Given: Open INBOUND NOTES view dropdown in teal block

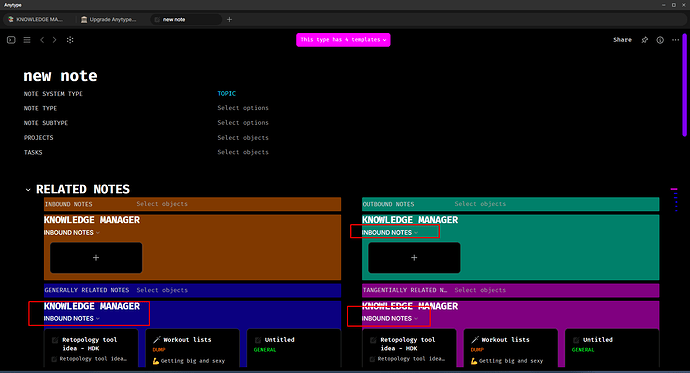Looking at the screenshot, I should (x=390, y=232).
